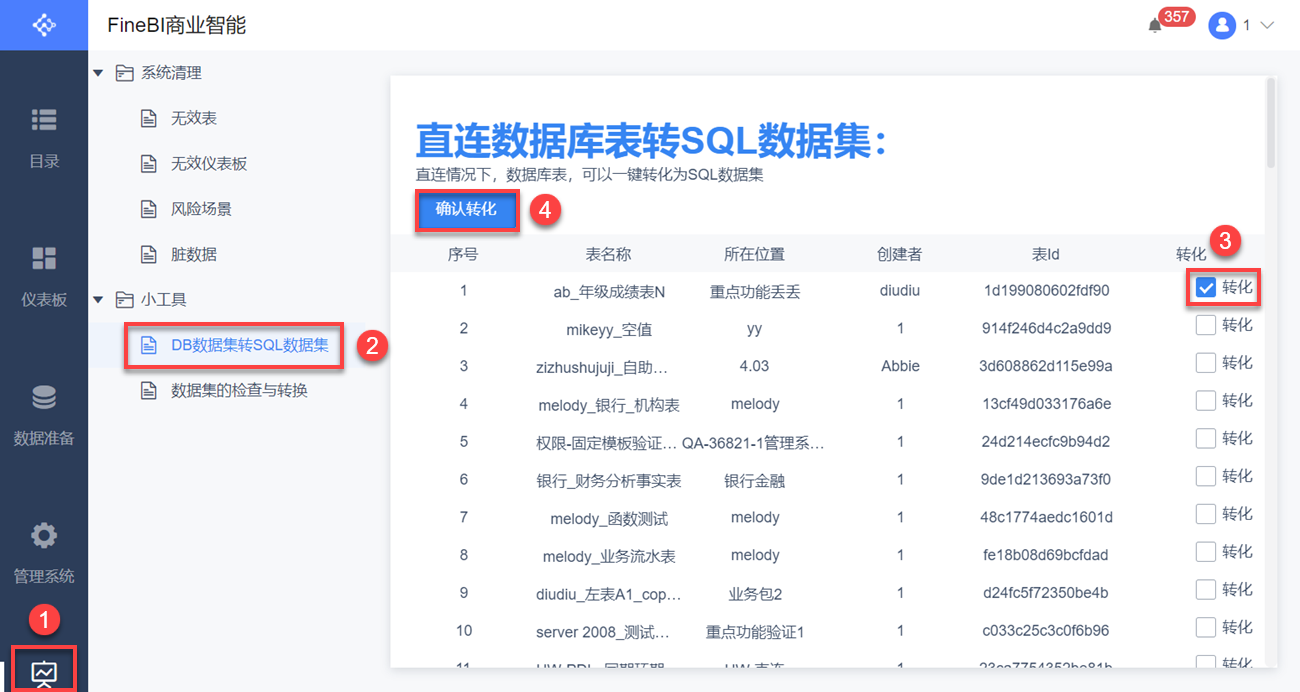Click the document icon beside 无效表
This screenshot has width=1300, height=692.
149,118
